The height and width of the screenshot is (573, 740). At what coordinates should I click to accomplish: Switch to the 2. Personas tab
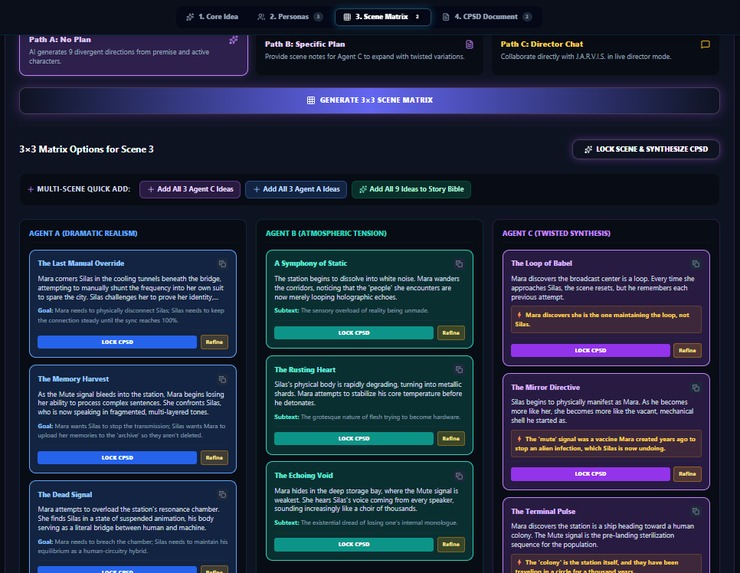coord(290,17)
